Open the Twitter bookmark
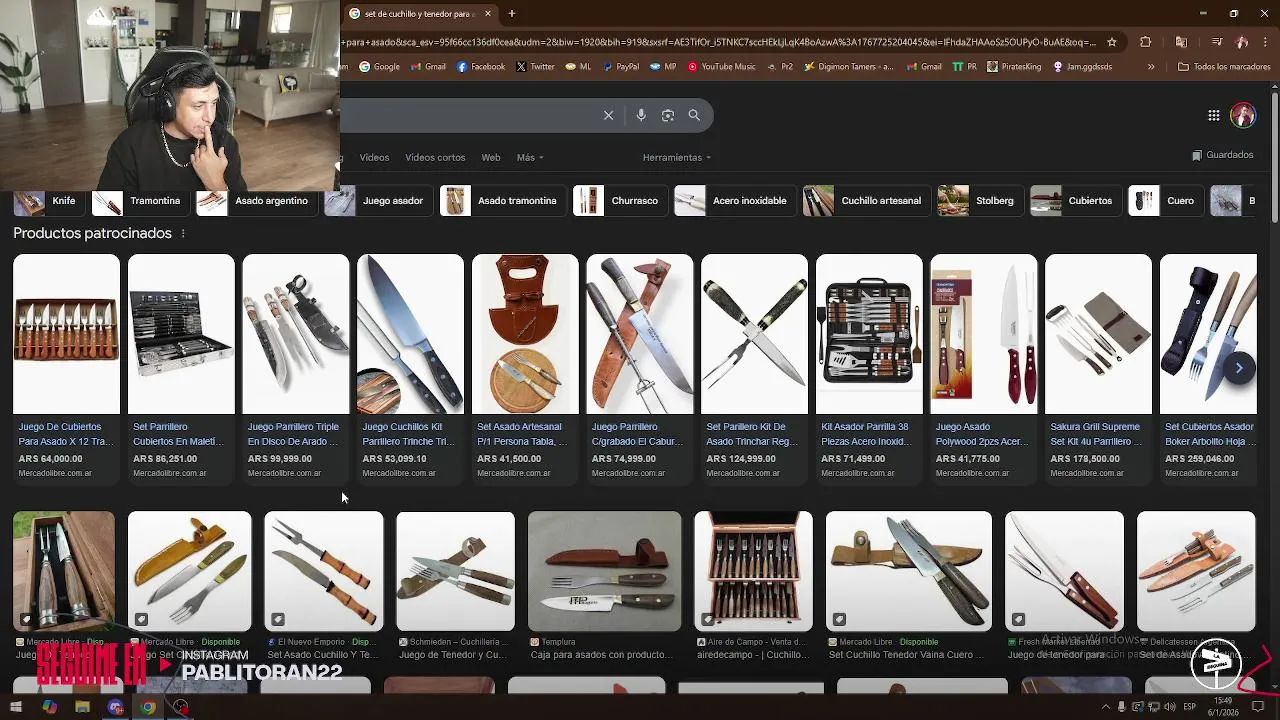The height and width of the screenshot is (720, 1280). pos(535,67)
